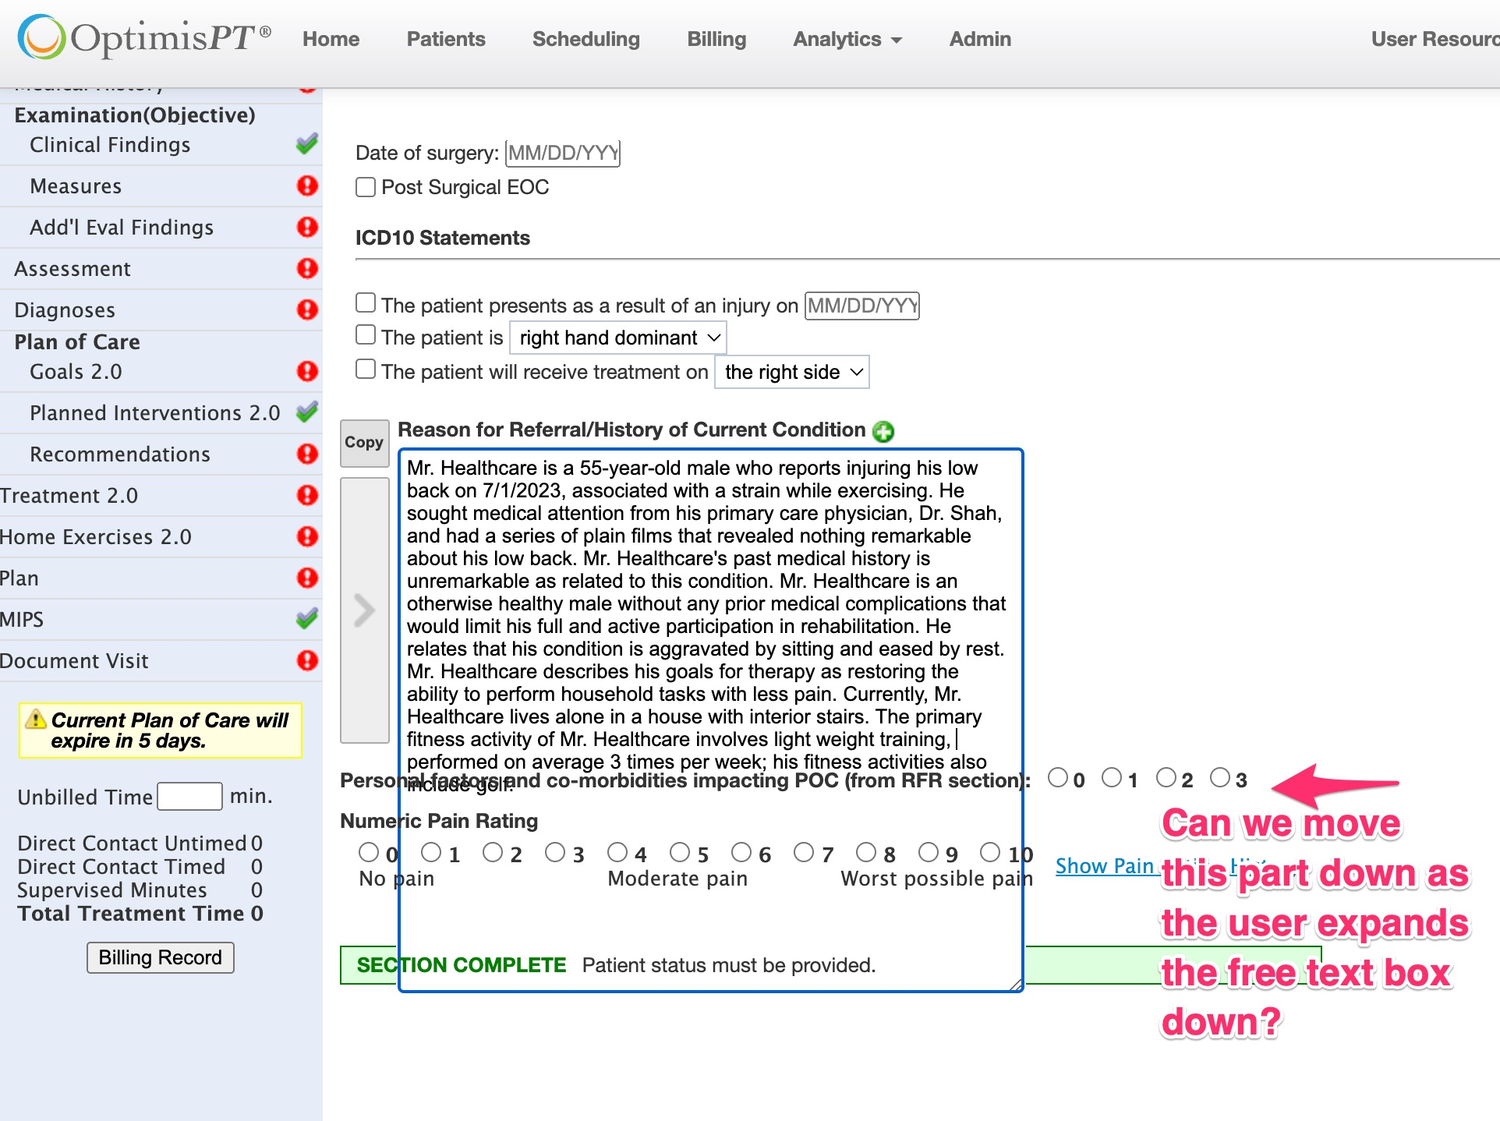Click the green checkmark beside MIPS
Viewport: 1500px width, 1121px height.
(307, 619)
